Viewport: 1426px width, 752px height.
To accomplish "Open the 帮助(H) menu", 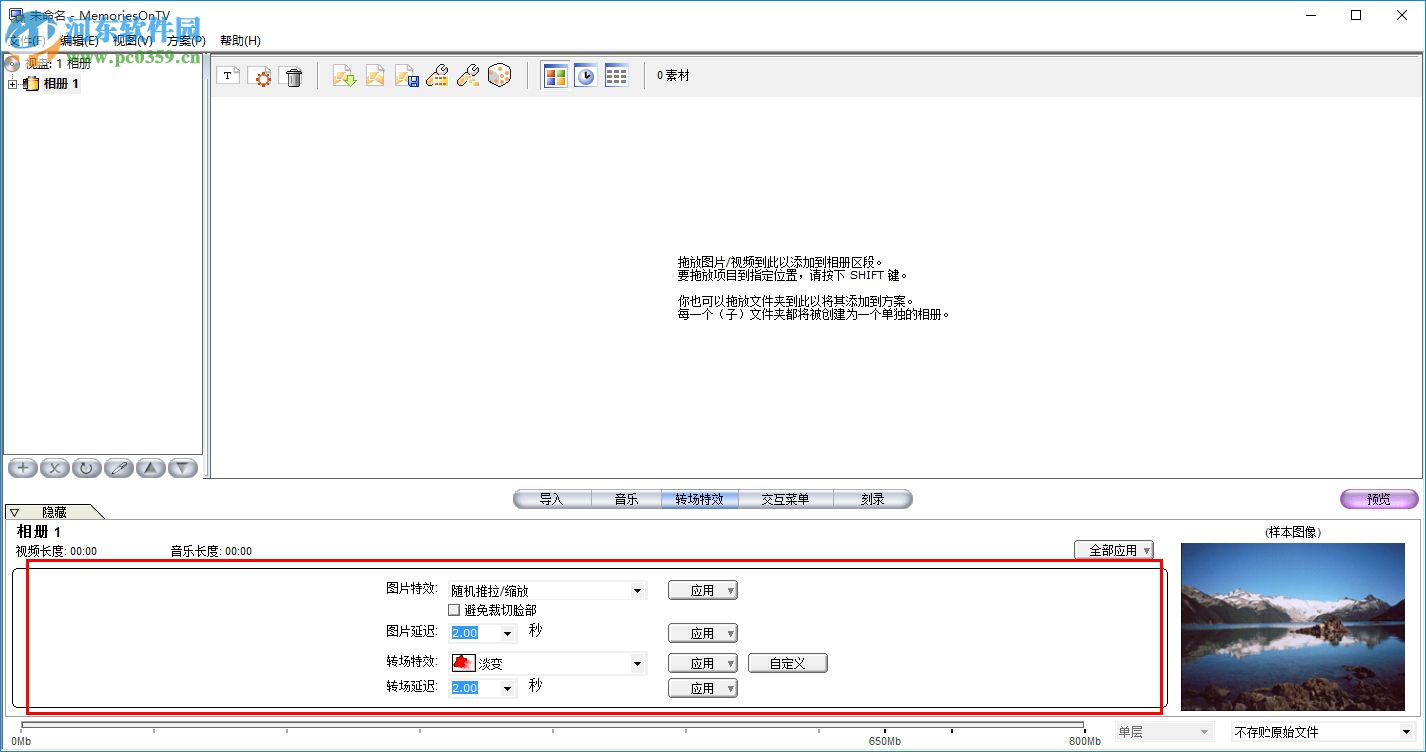I will coord(240,41).
